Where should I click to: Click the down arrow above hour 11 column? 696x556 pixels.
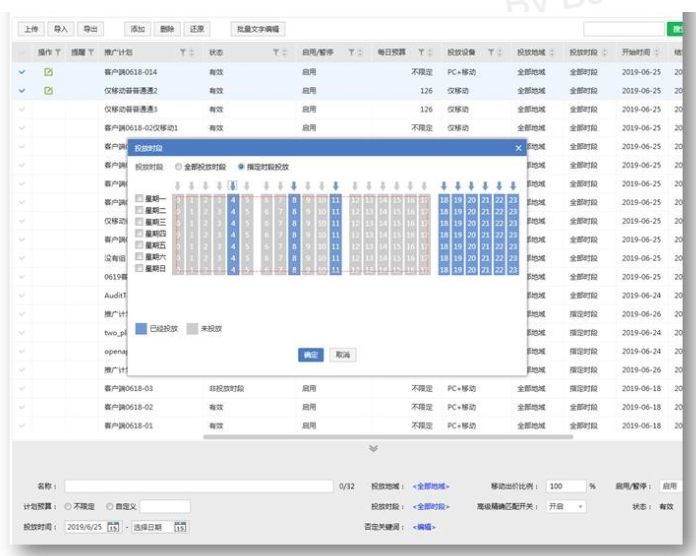(336, 185)
